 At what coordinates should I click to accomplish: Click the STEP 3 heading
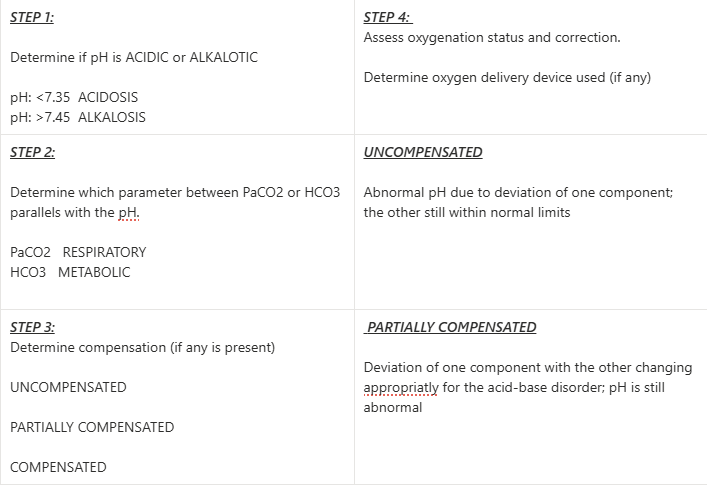(32, 327)
